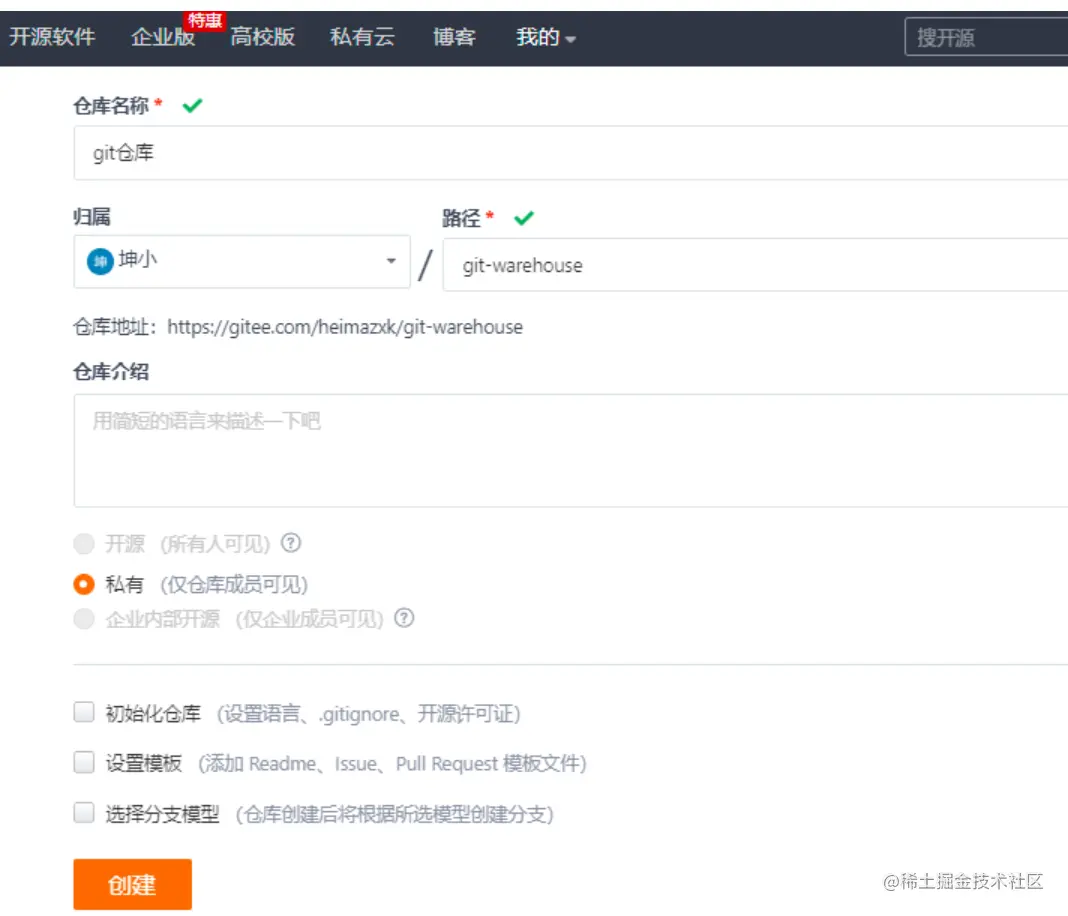Click the 仓库介绍 description text area
Image resolution: width=1068 pixels, height=916 pixels.
(x=571, y=451)
